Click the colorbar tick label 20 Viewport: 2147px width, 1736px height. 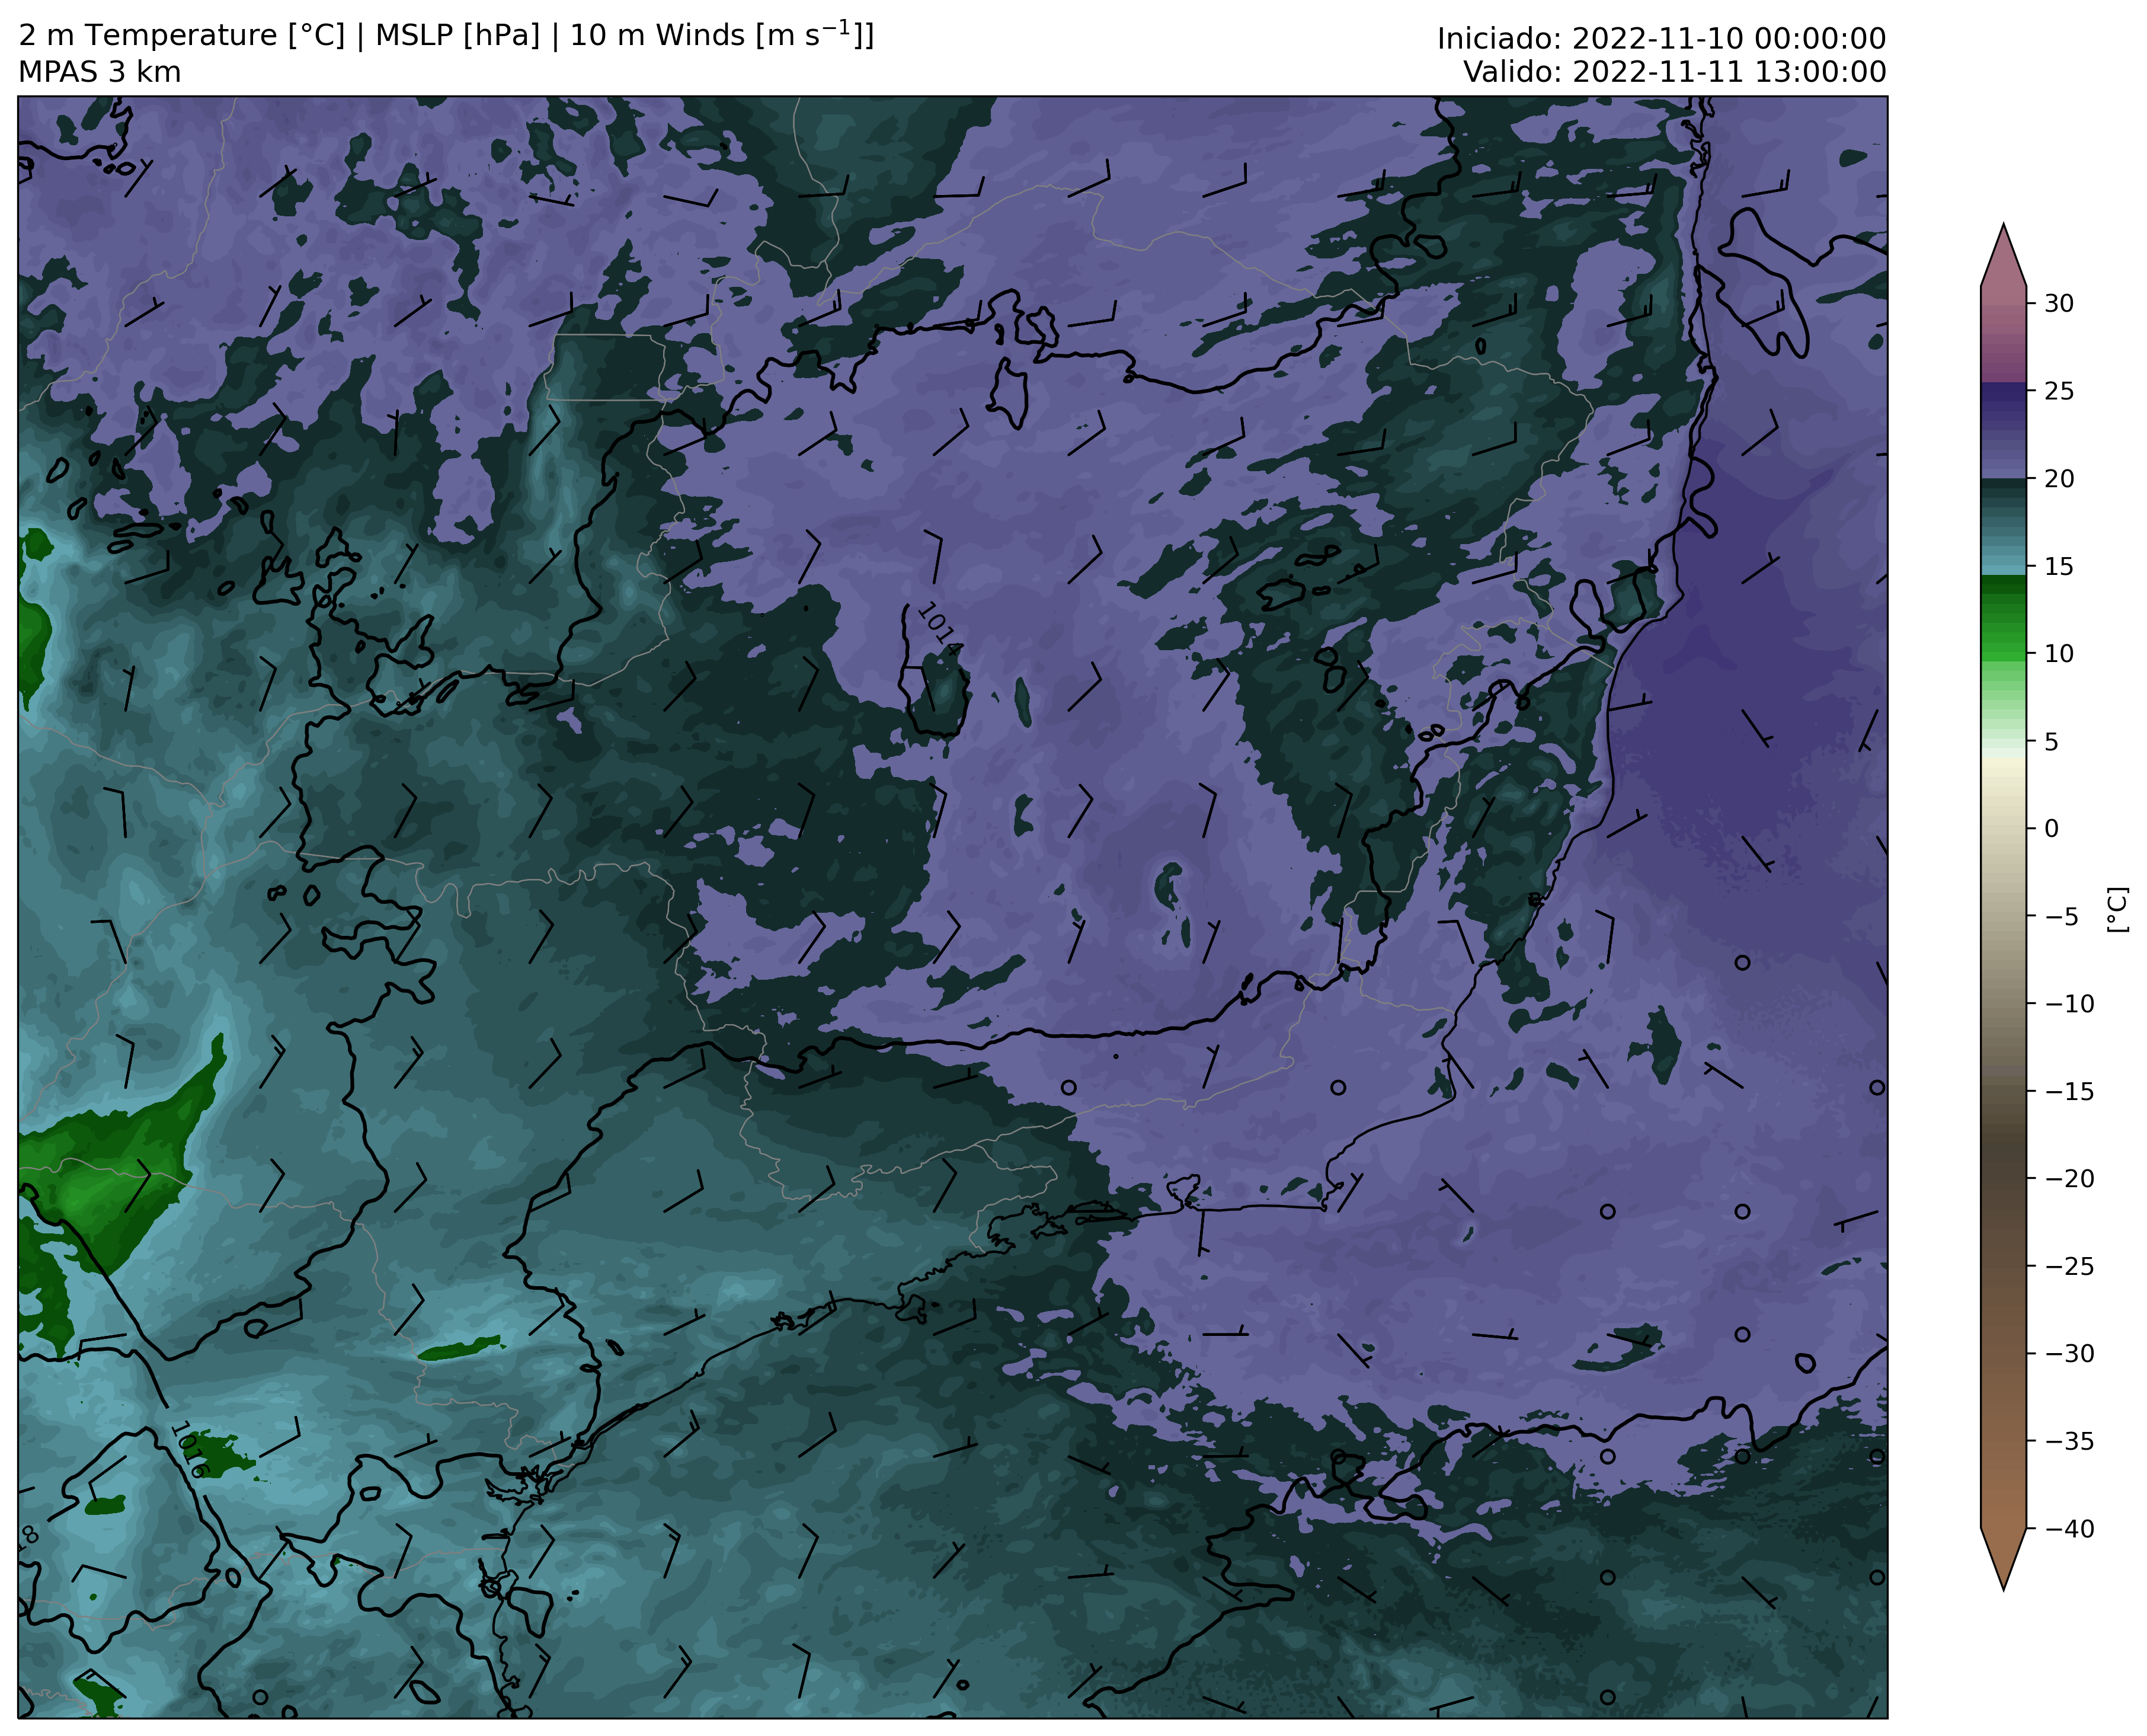point(2058,479)
